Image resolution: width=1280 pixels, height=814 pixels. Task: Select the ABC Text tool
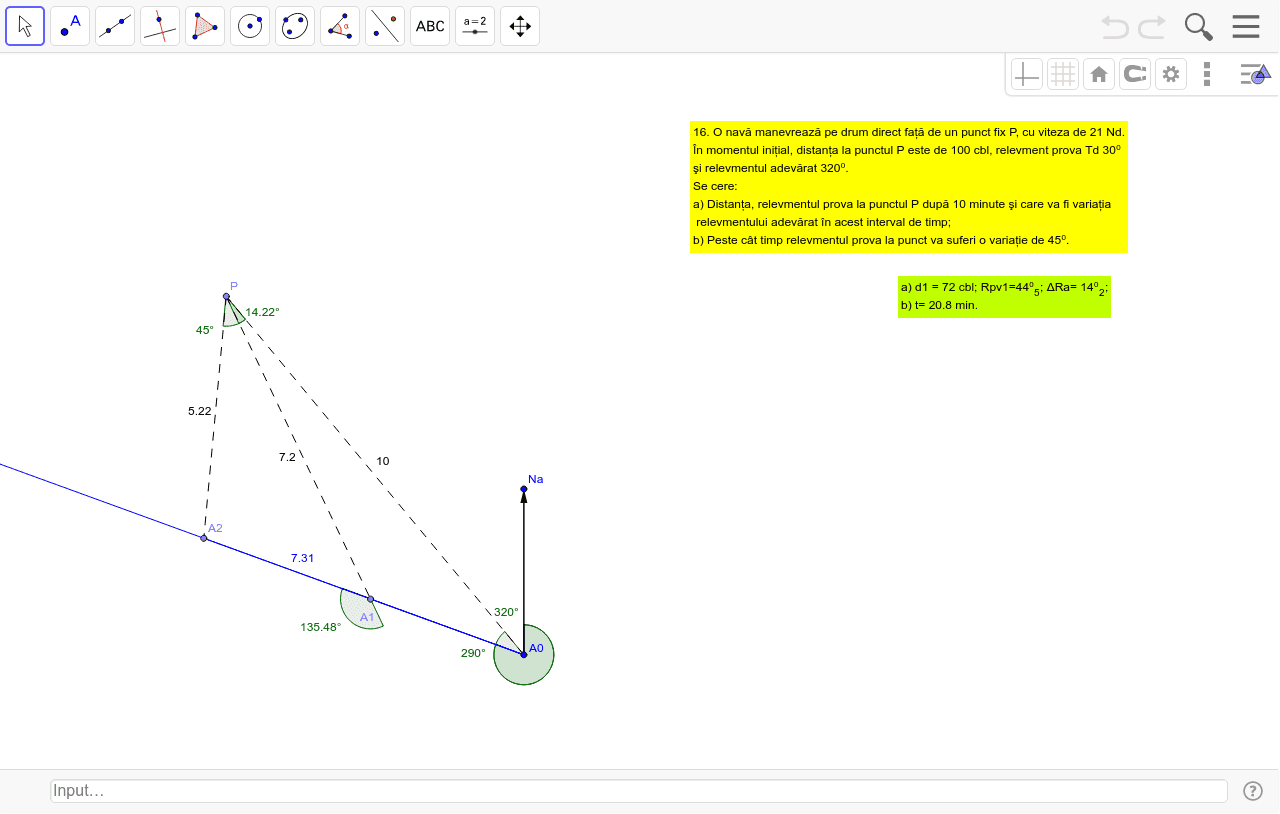pos(430,26)
